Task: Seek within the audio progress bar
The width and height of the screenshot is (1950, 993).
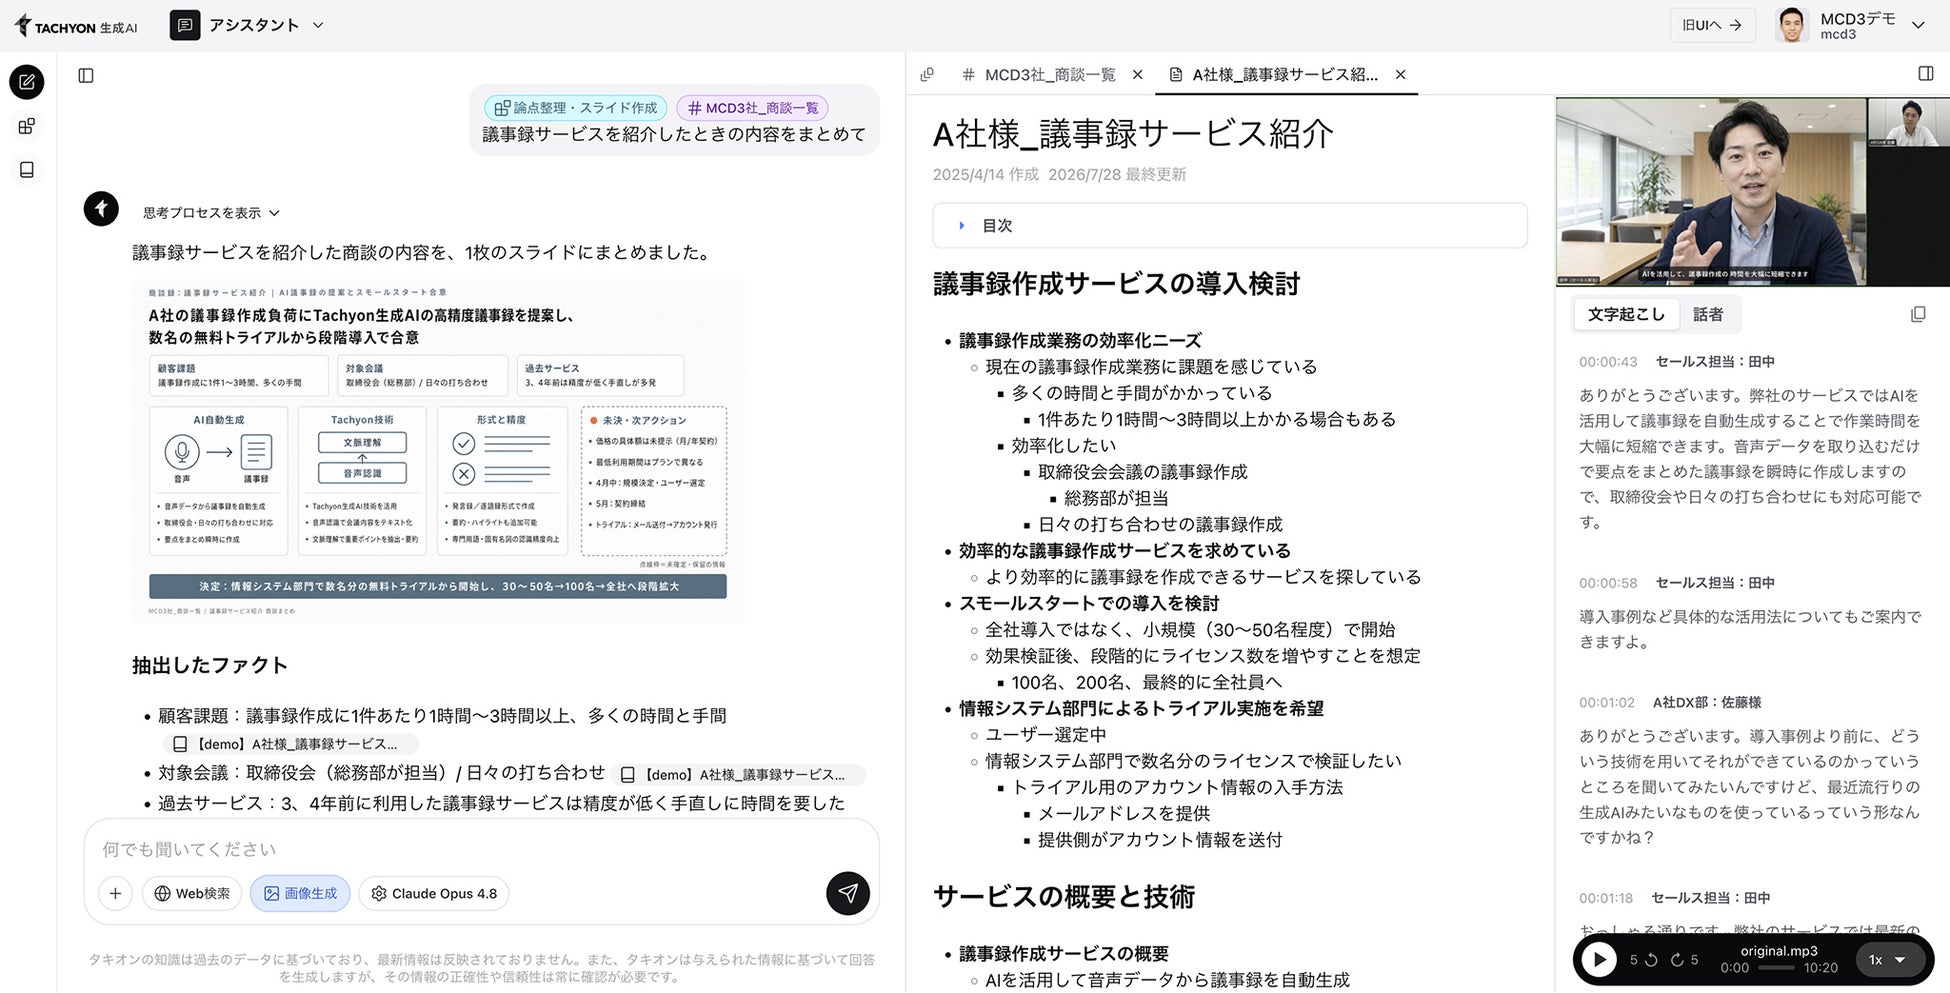Action: [x=1777, y=968]
